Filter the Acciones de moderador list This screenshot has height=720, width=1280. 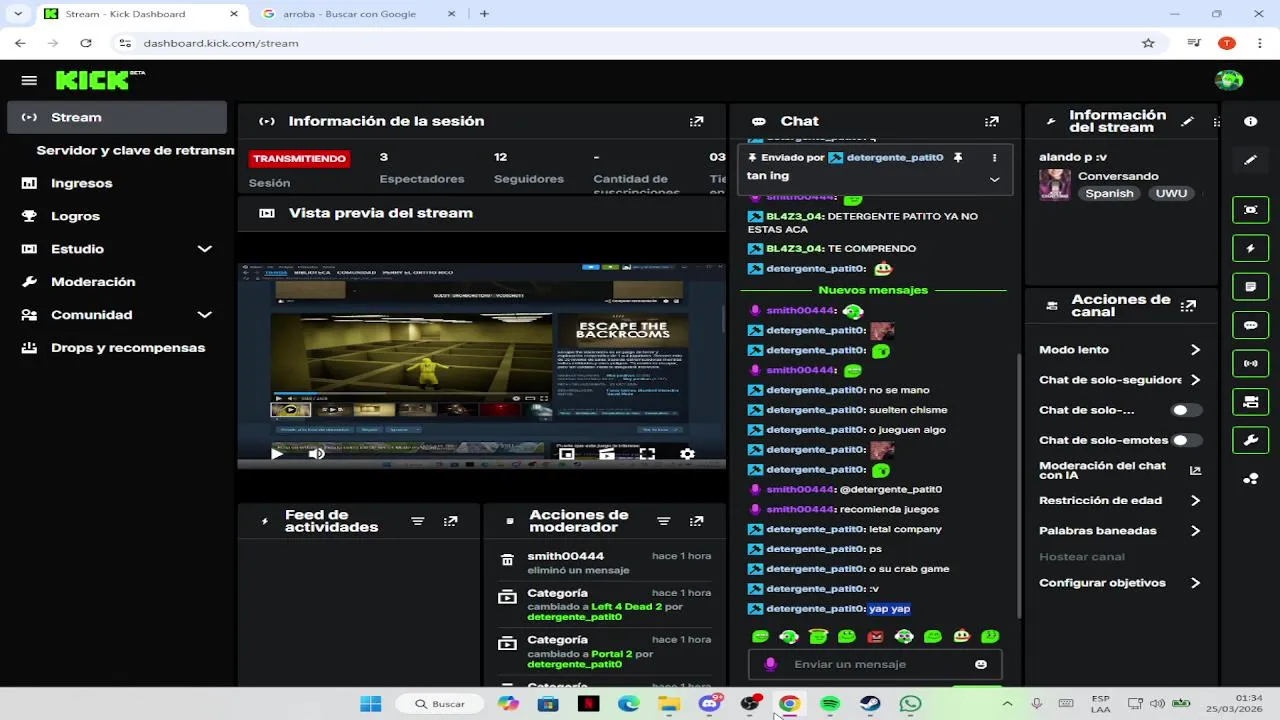click(663, 521)
